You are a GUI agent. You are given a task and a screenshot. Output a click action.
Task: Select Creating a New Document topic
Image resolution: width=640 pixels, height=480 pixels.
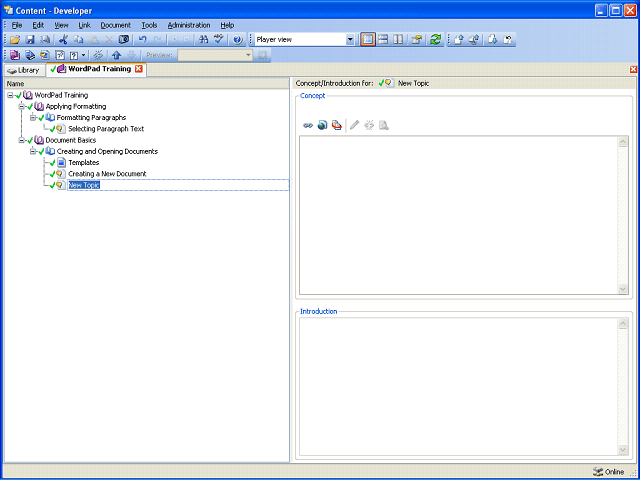[x=107, y=174]
